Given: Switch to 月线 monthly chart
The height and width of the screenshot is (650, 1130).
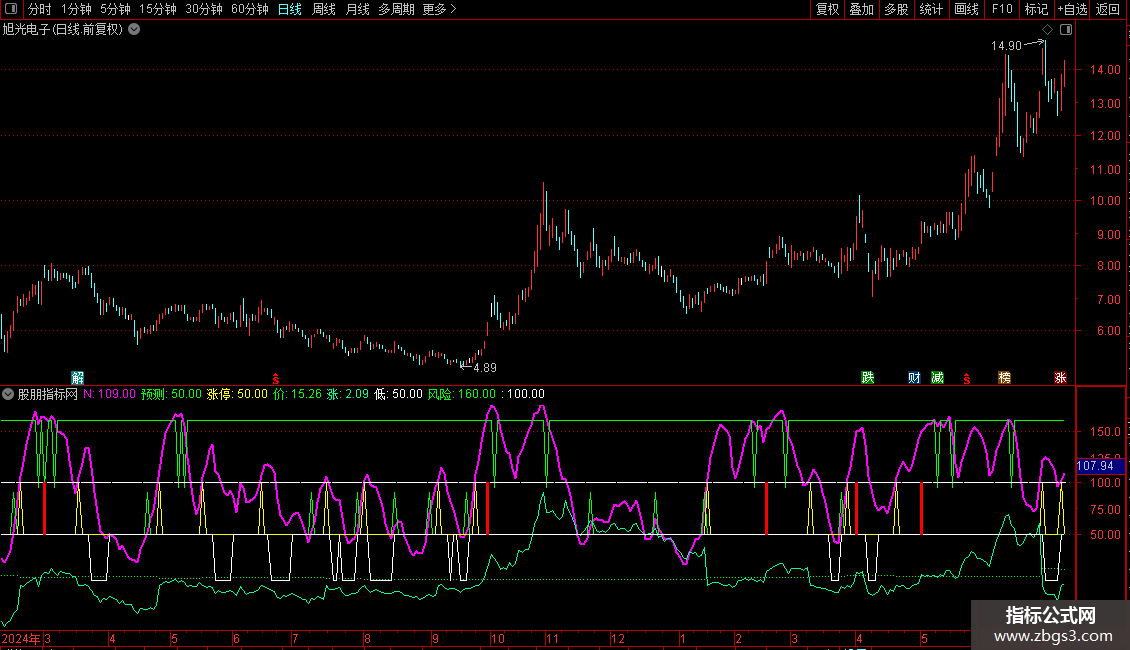Looking at the screenshot, I should coord(357,9).
